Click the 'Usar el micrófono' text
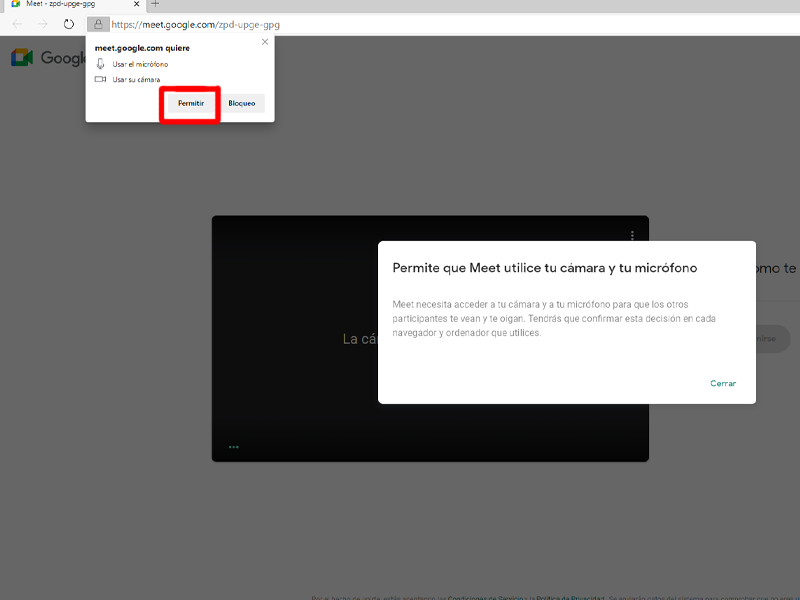Viewport: 800px width, 600px height. 140,64
